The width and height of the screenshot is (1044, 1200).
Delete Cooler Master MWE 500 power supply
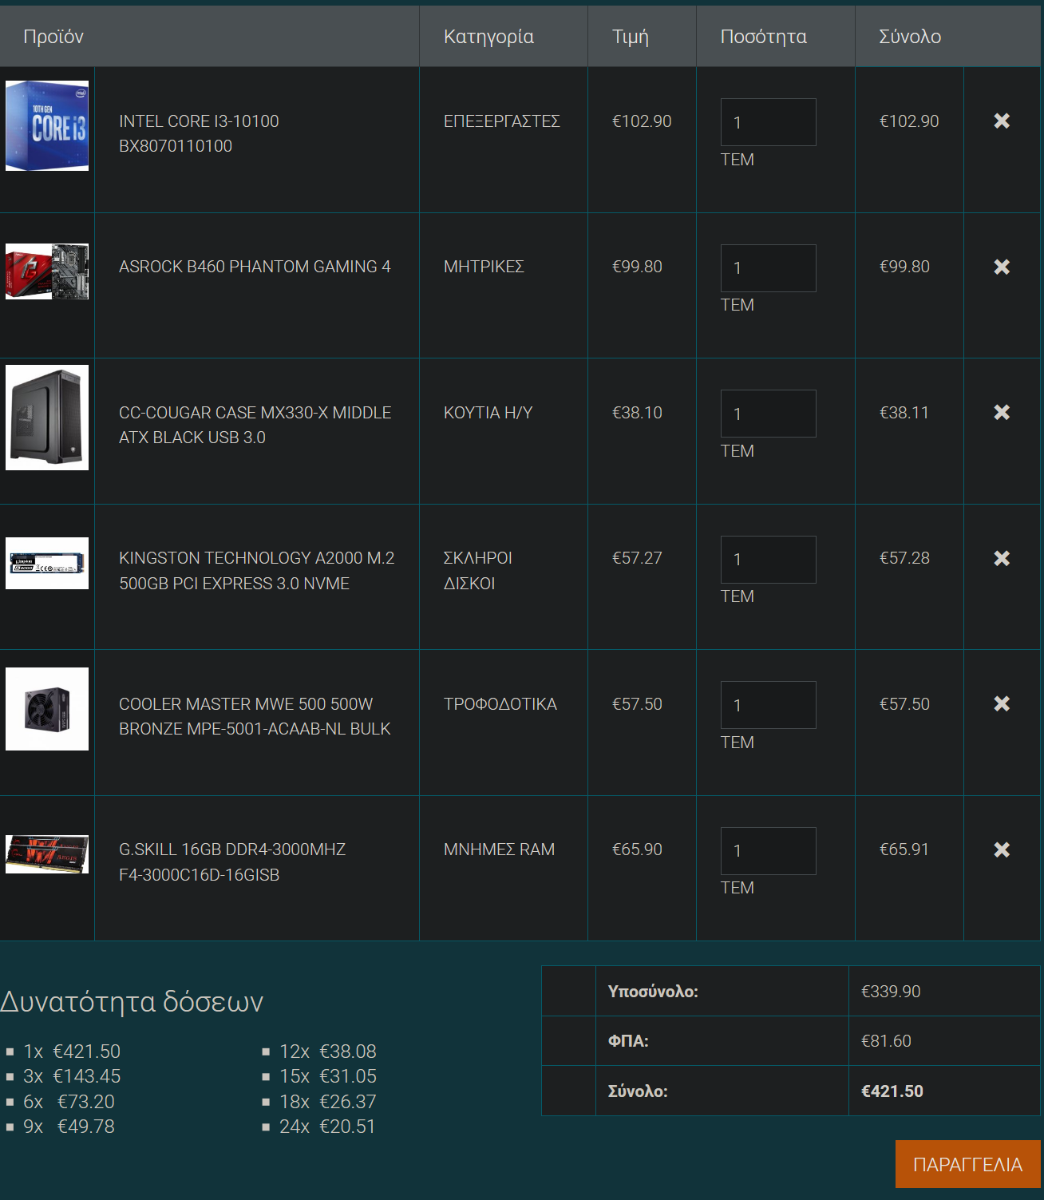(x=1001, y=704)
